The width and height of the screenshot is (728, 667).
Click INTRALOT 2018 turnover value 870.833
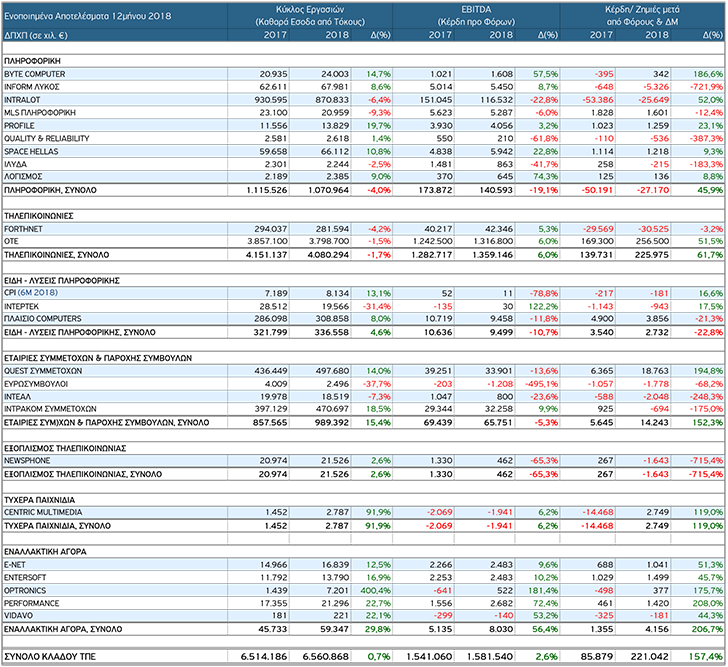pyautogui.click(x=332, y=100)
